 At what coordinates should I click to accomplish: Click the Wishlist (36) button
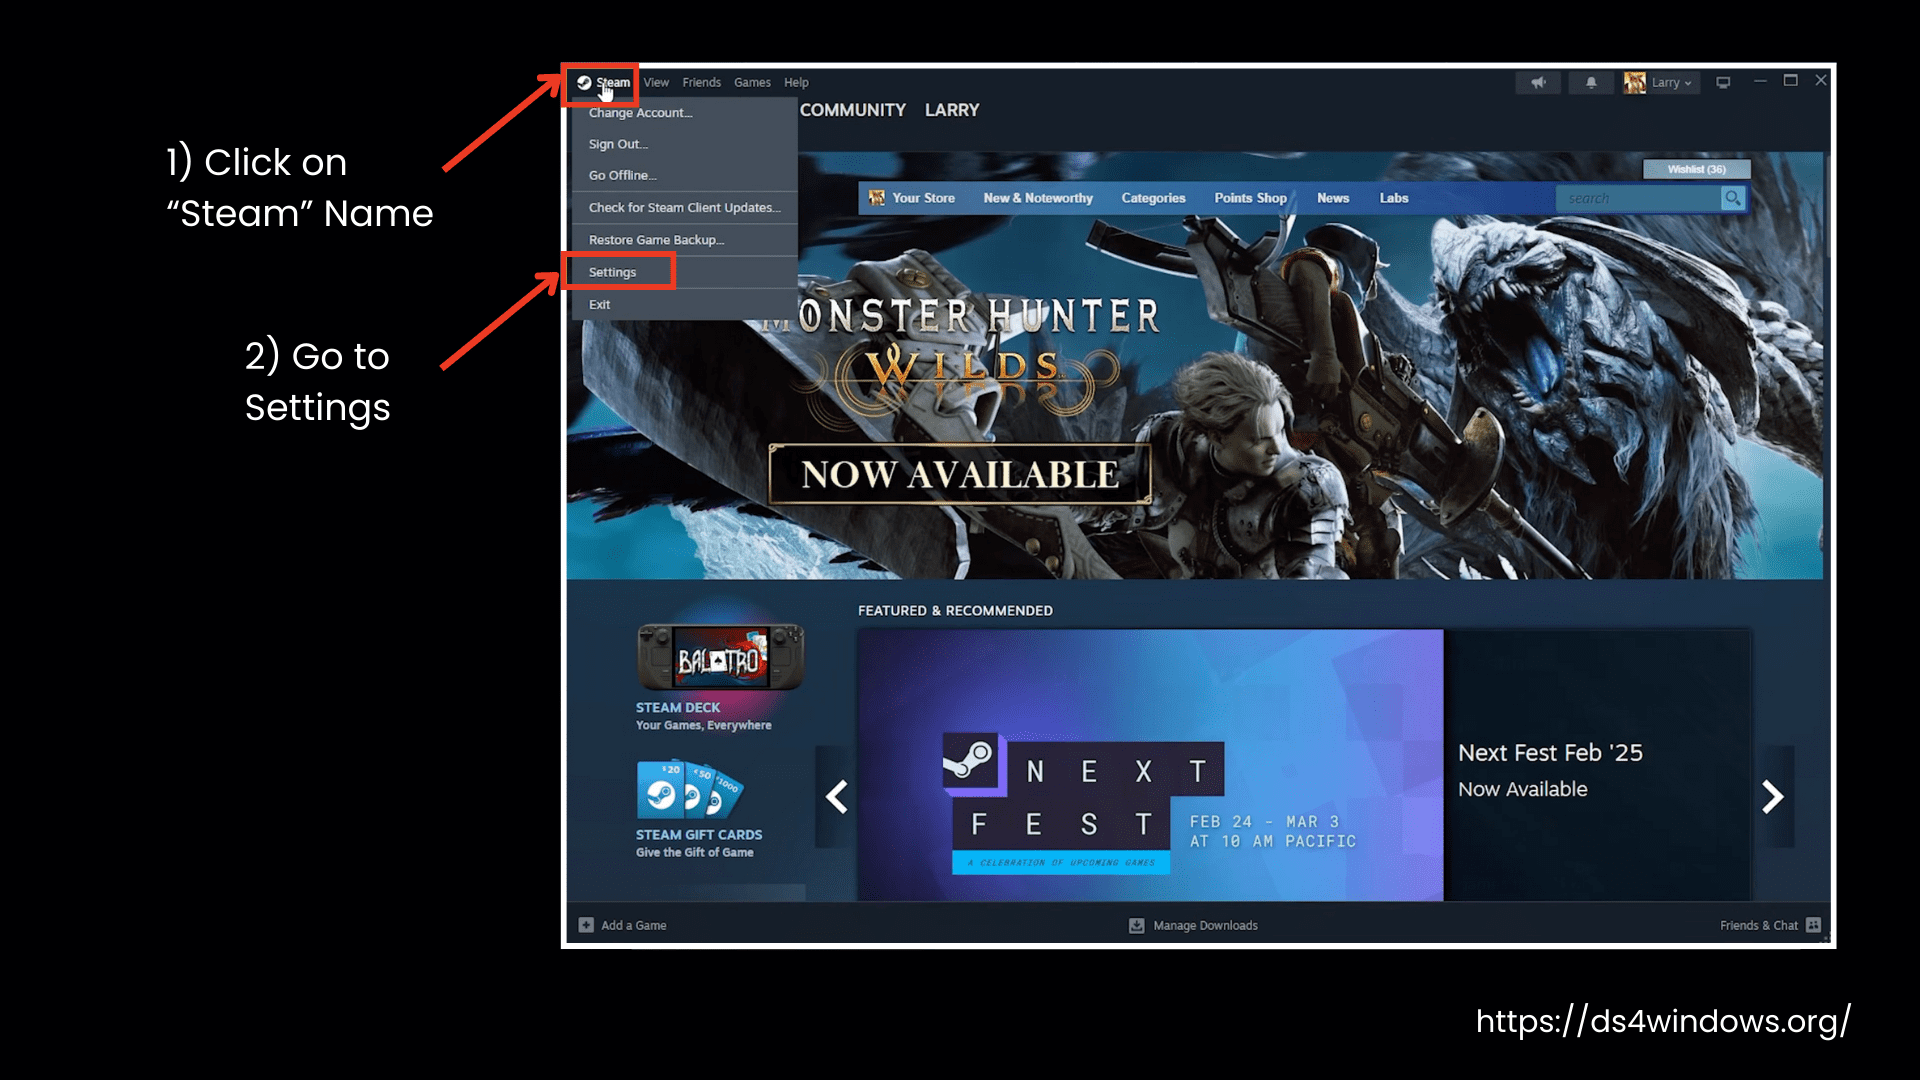(x=1696, y=169)
